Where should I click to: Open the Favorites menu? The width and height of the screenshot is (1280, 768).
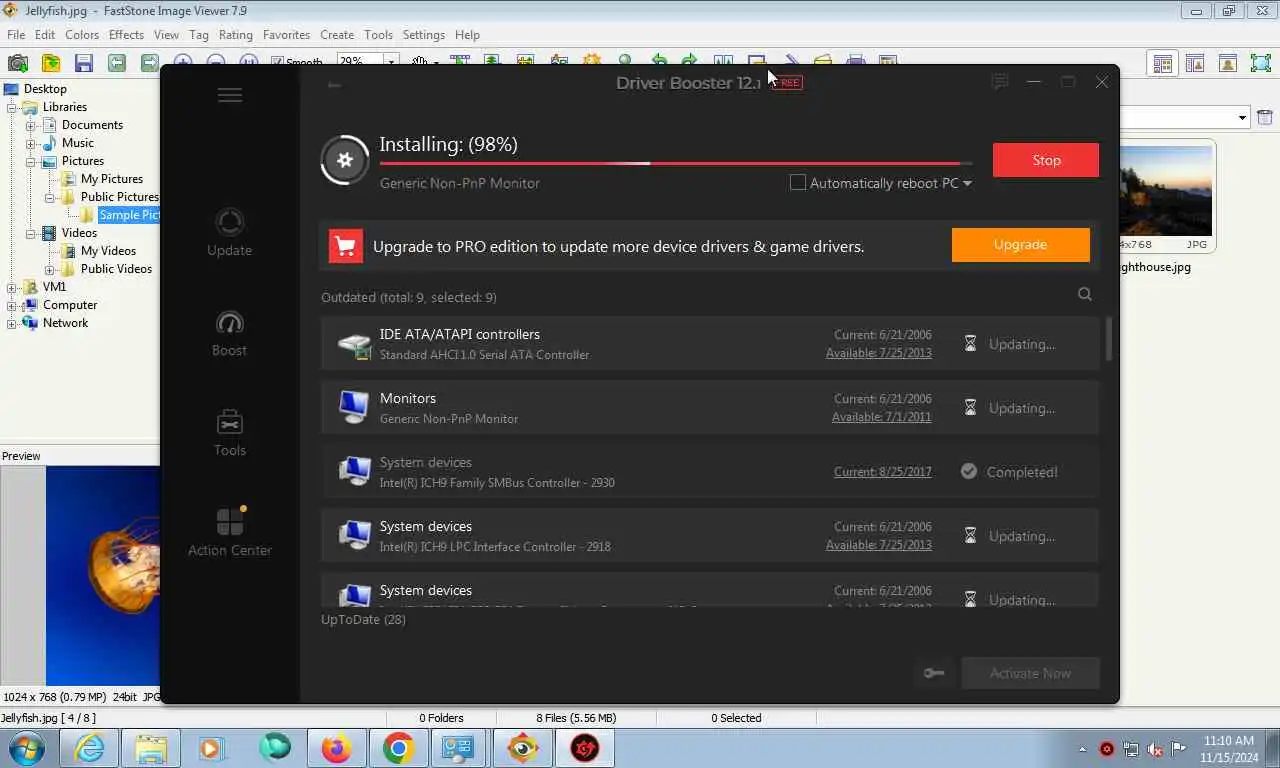286,35
